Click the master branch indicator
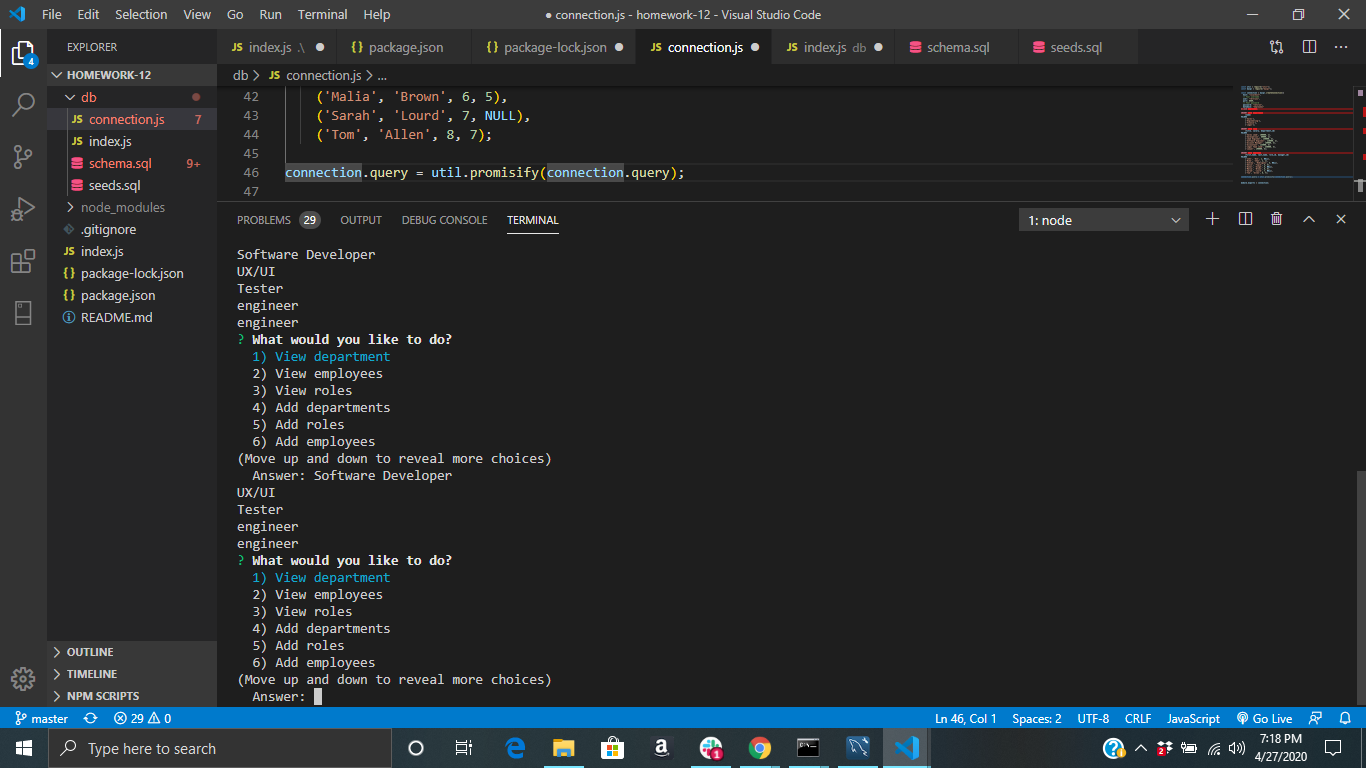 (40, 718)
